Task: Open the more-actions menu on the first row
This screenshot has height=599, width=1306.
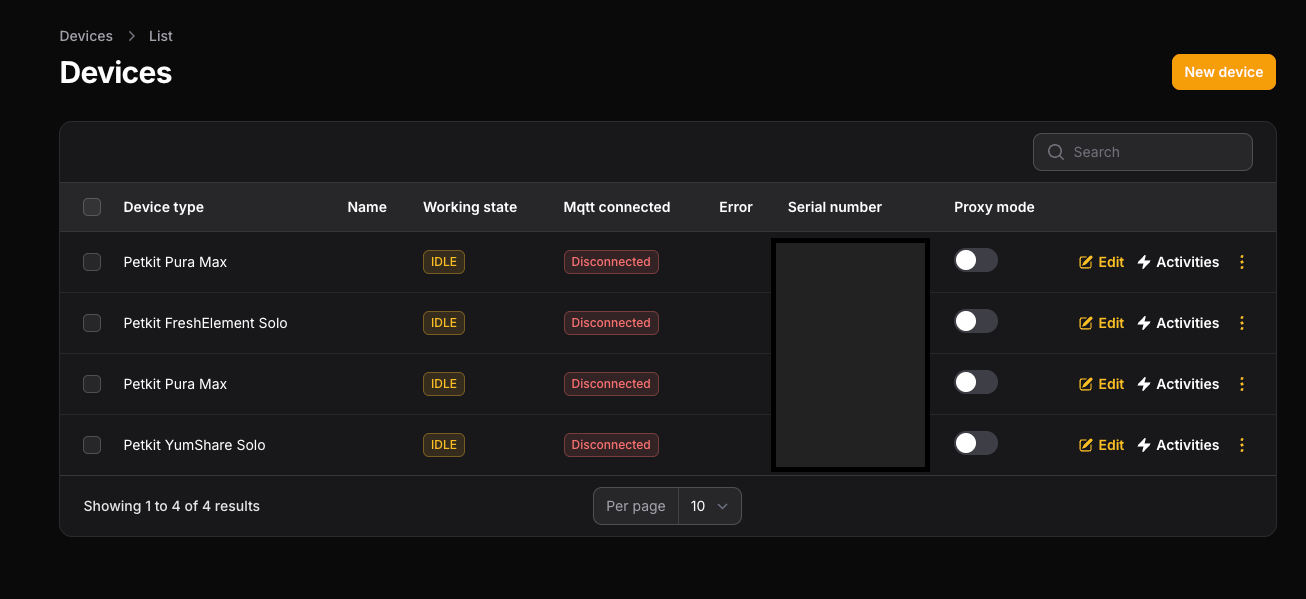Action: [x=1242, y=262]
